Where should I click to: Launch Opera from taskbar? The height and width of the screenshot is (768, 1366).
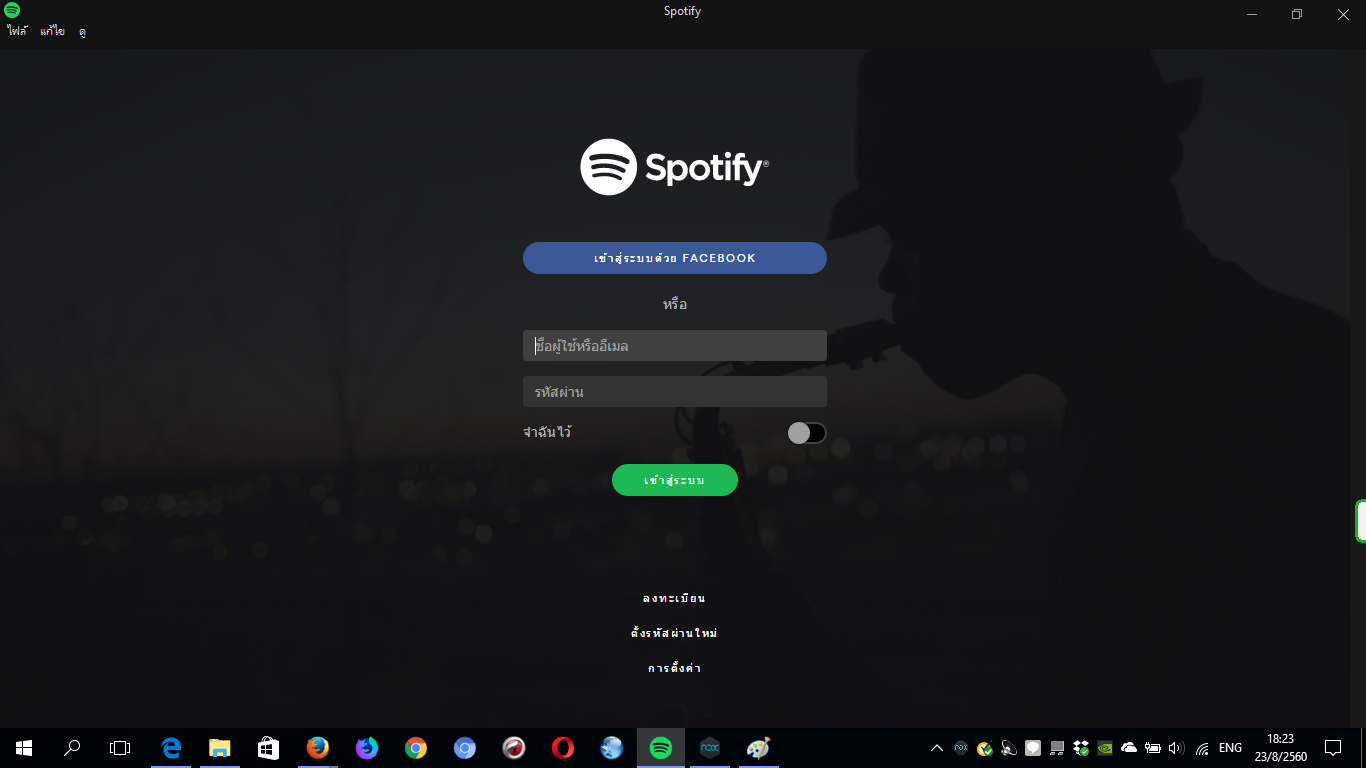563,747
